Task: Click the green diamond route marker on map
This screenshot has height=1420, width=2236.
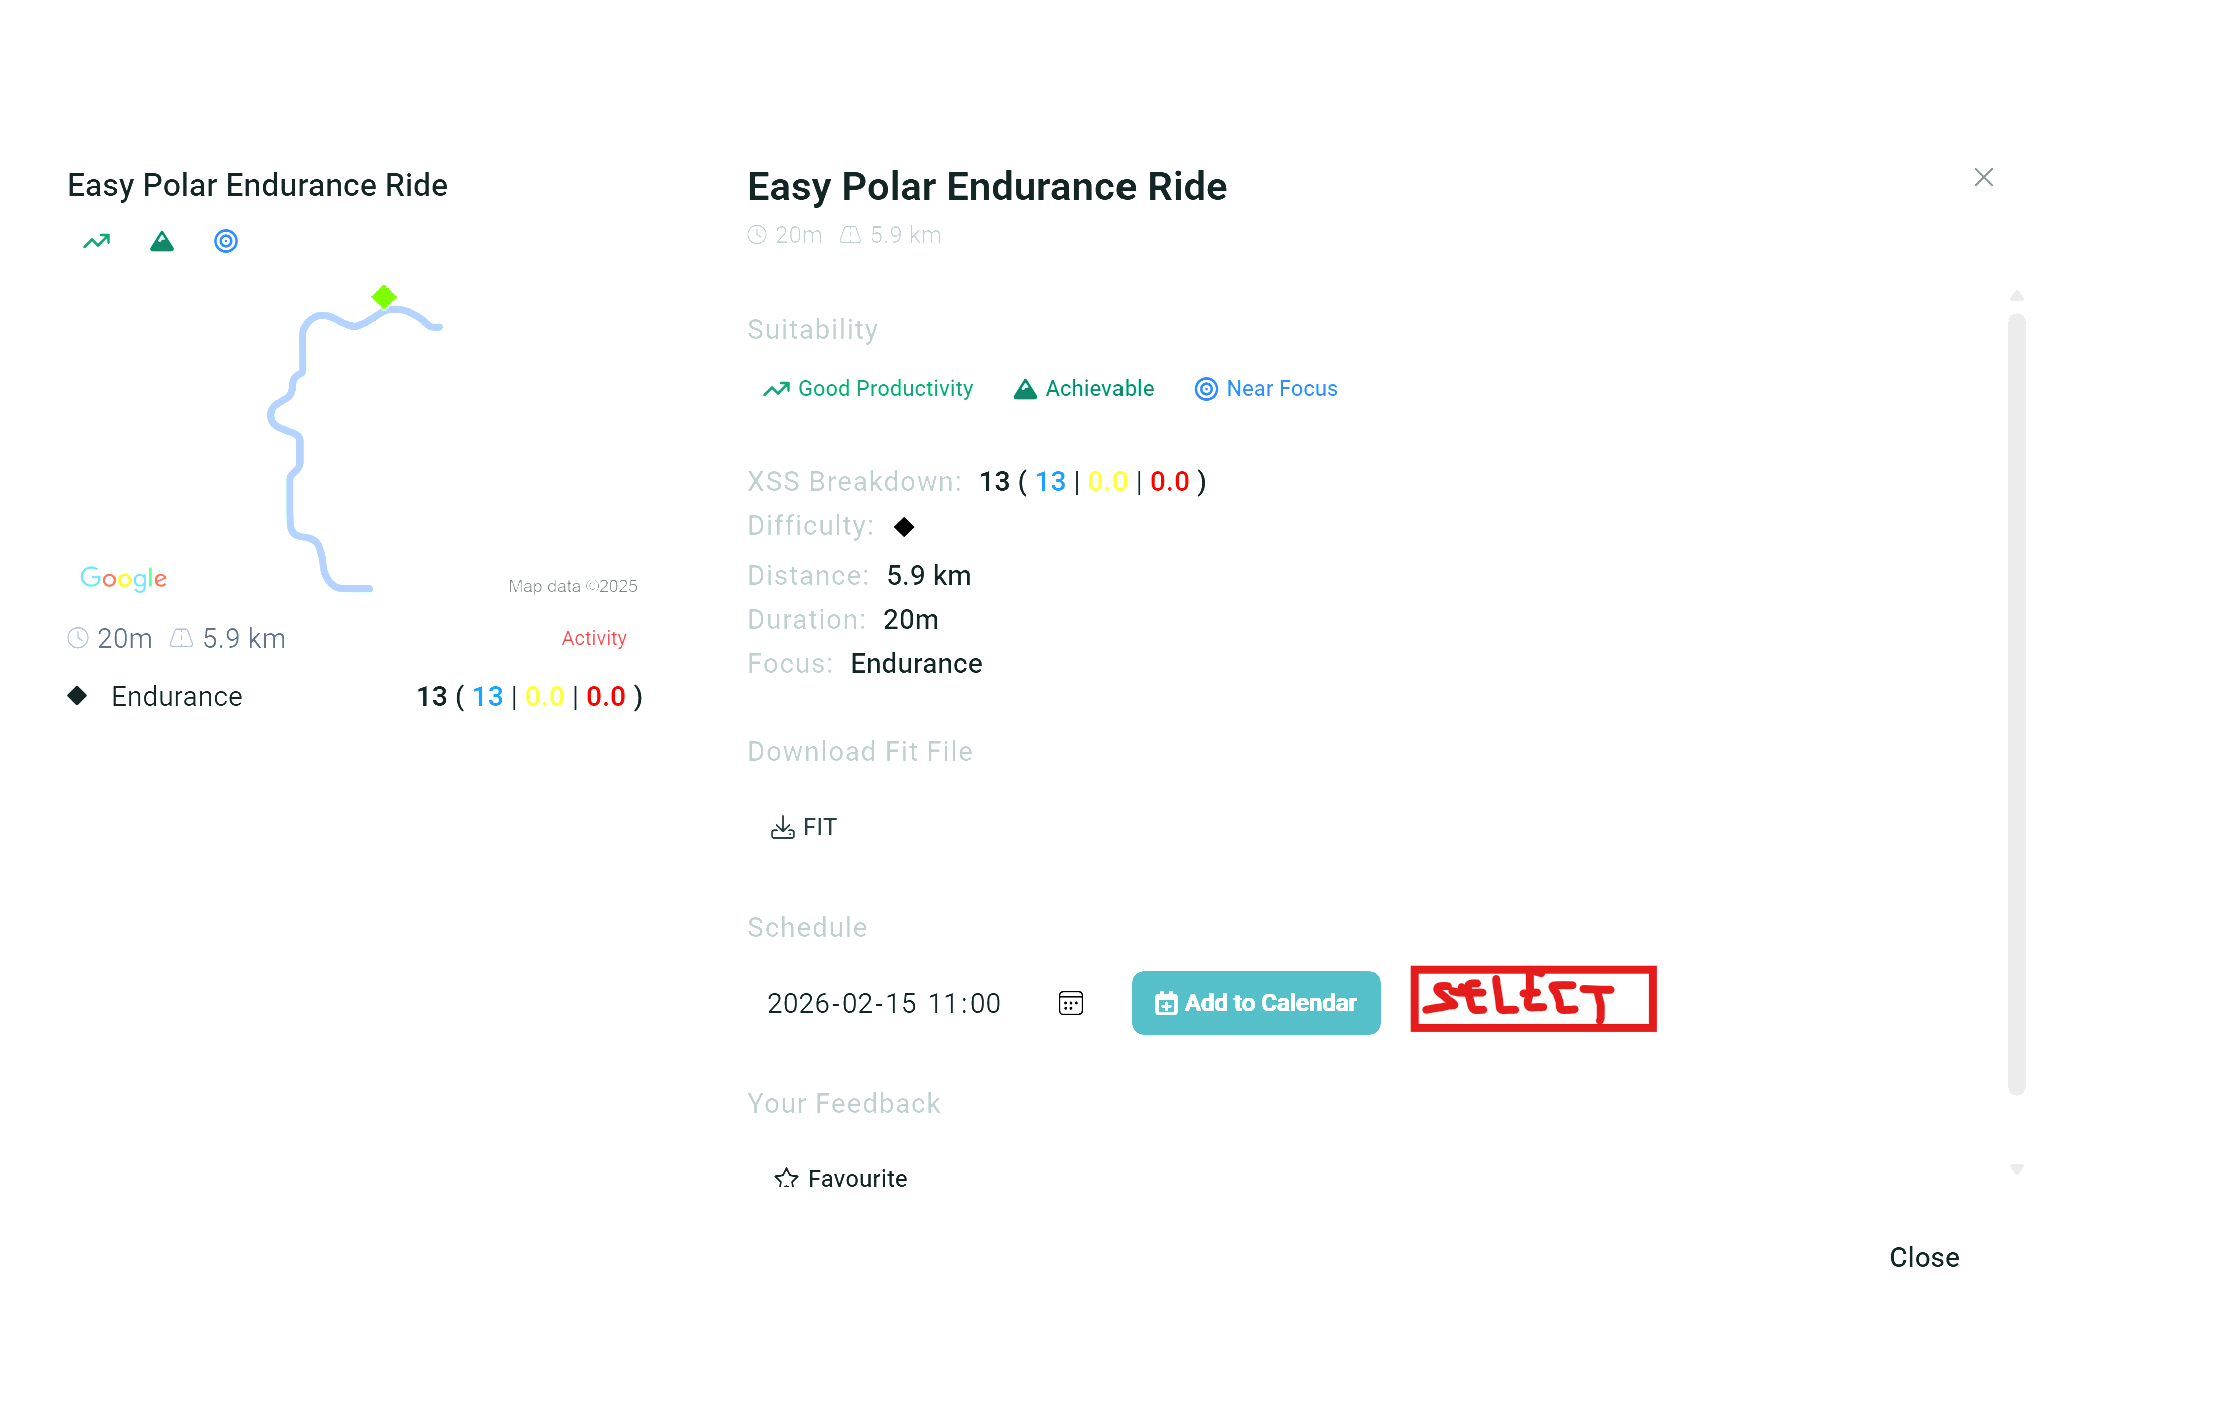Action: tap(384, 297)
